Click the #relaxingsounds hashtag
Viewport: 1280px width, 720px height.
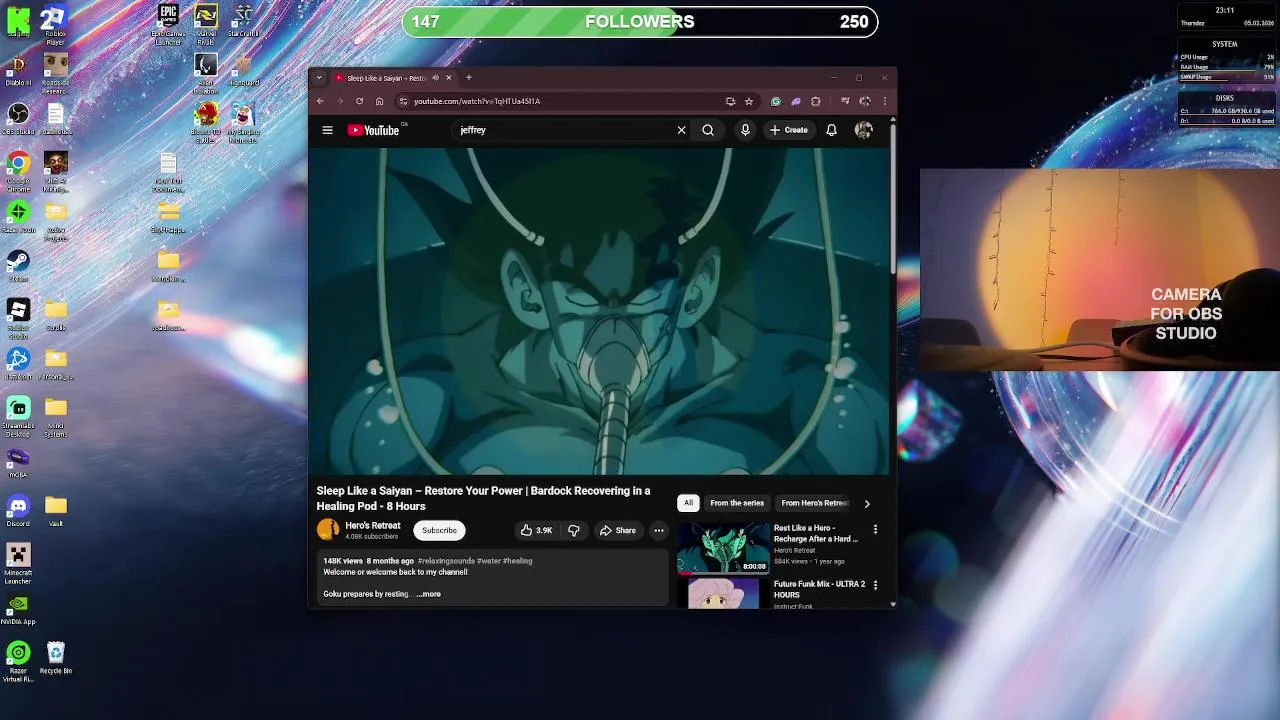click(446, 561)
